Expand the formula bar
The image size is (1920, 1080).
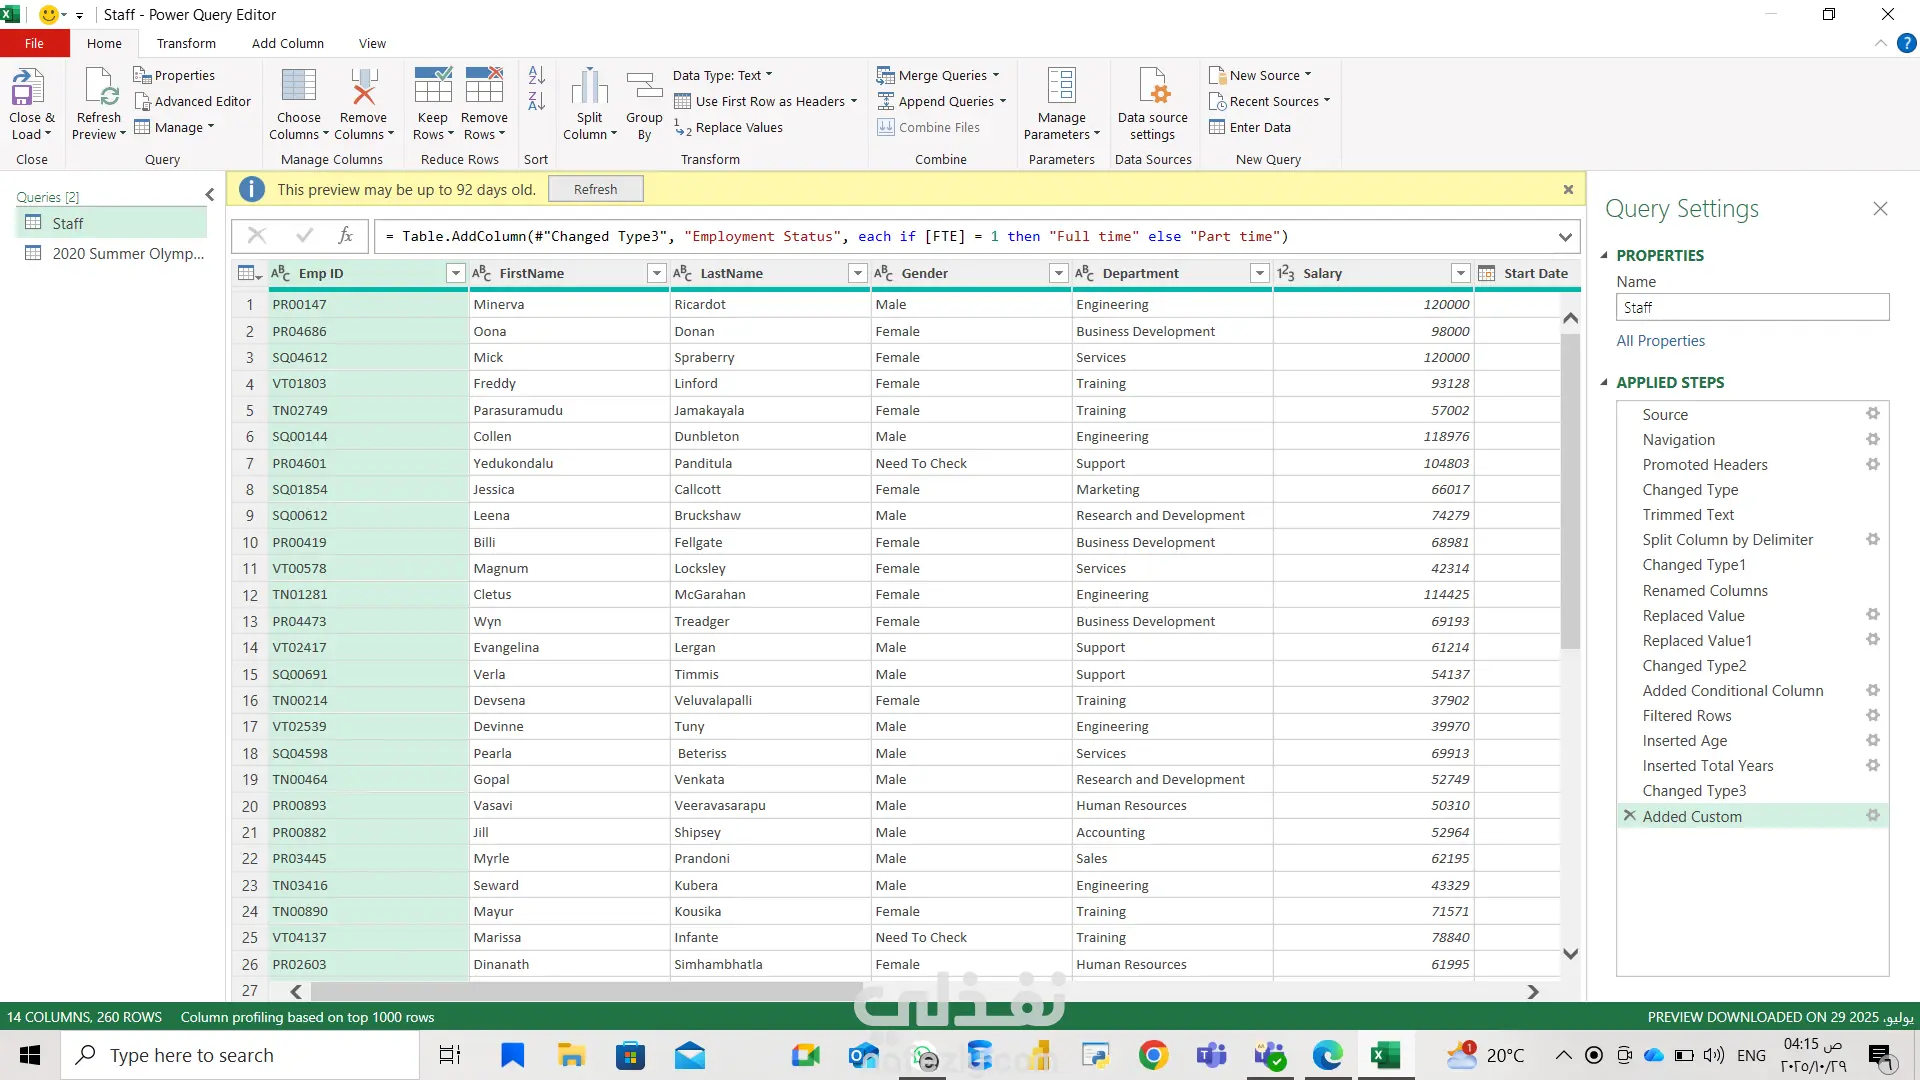[x=1565, y=237]
